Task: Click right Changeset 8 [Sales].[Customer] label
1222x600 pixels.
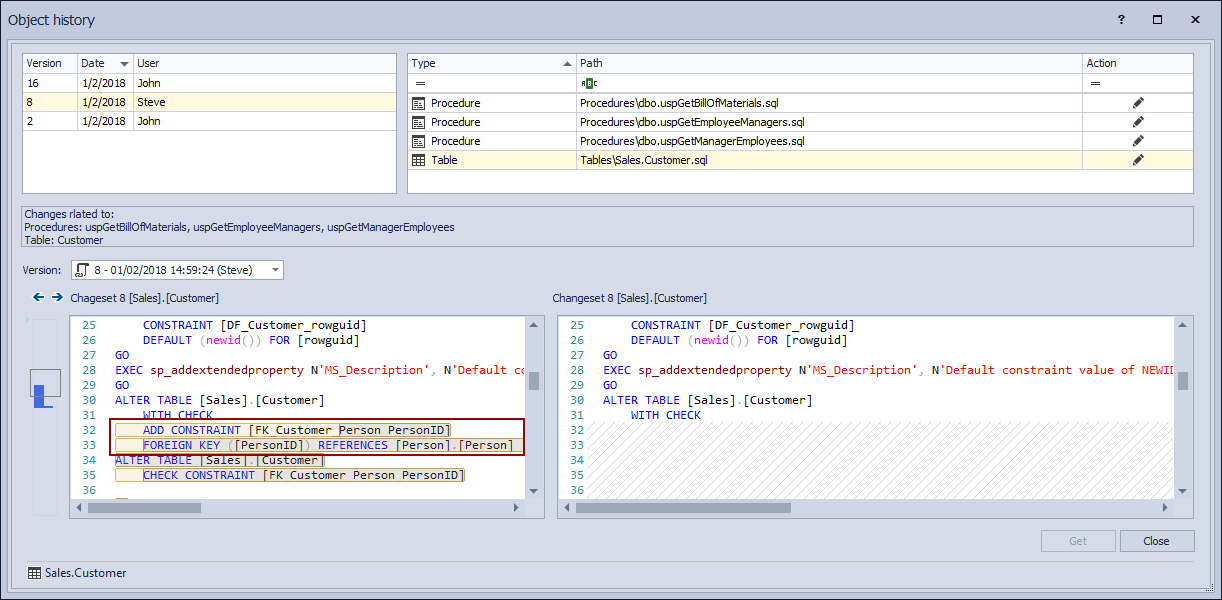Action: tap(629, 298)
